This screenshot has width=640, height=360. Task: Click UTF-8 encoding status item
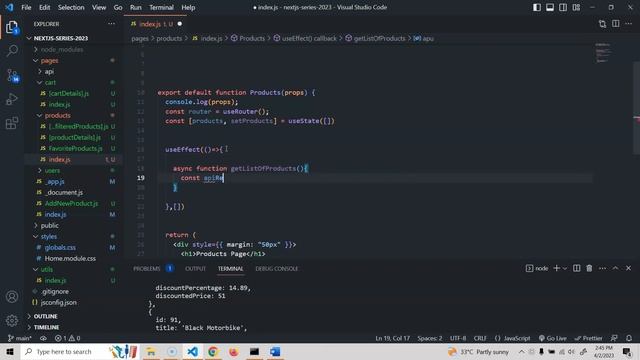458,338
